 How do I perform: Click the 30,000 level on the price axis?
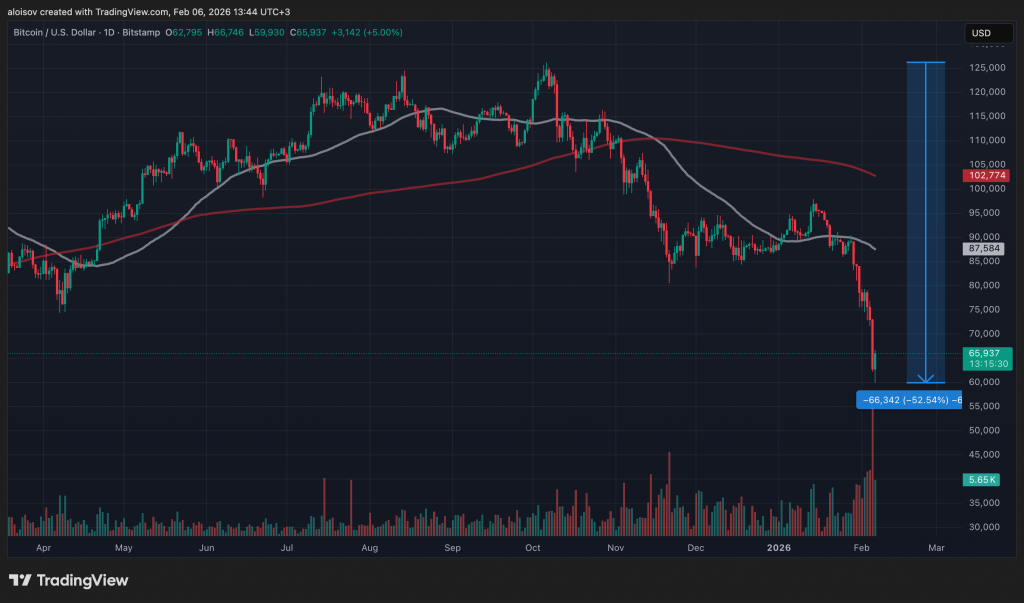986,527
